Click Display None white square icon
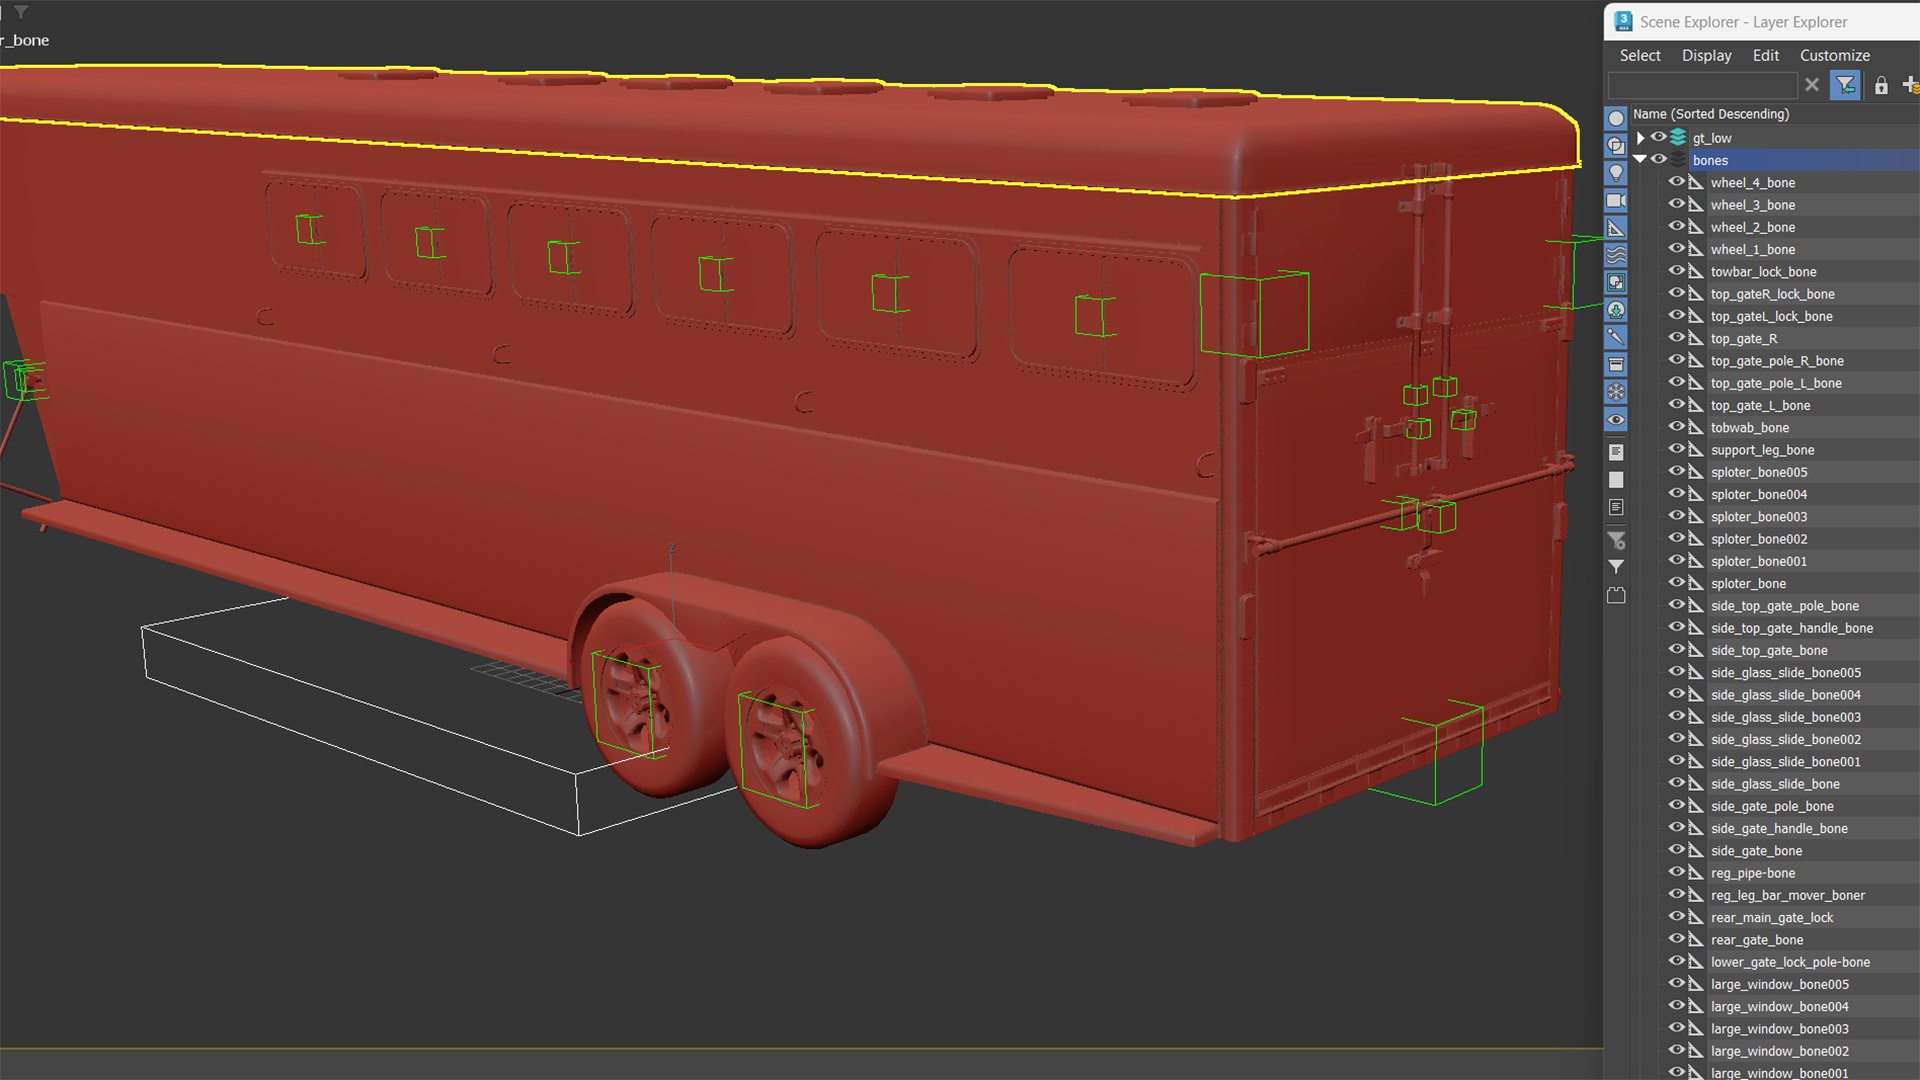1920x1080 pixels. [1616, 480]
